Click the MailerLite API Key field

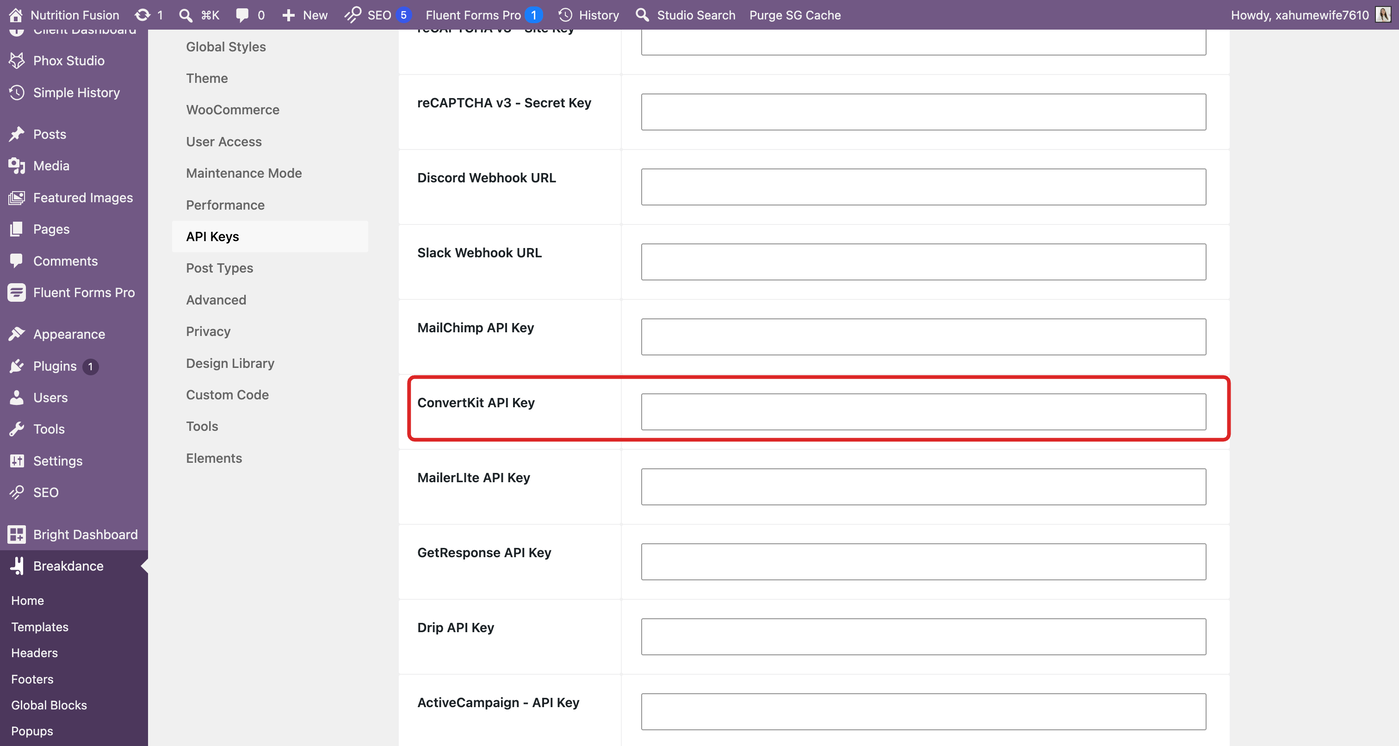923,487
